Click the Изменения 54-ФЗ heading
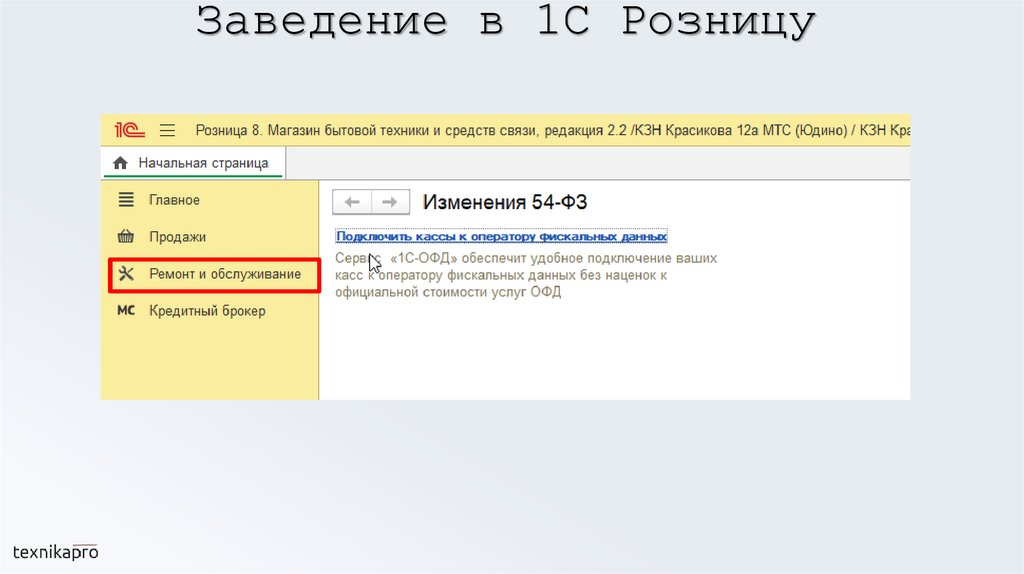The image size is (1024, 574). click(505, 202)
